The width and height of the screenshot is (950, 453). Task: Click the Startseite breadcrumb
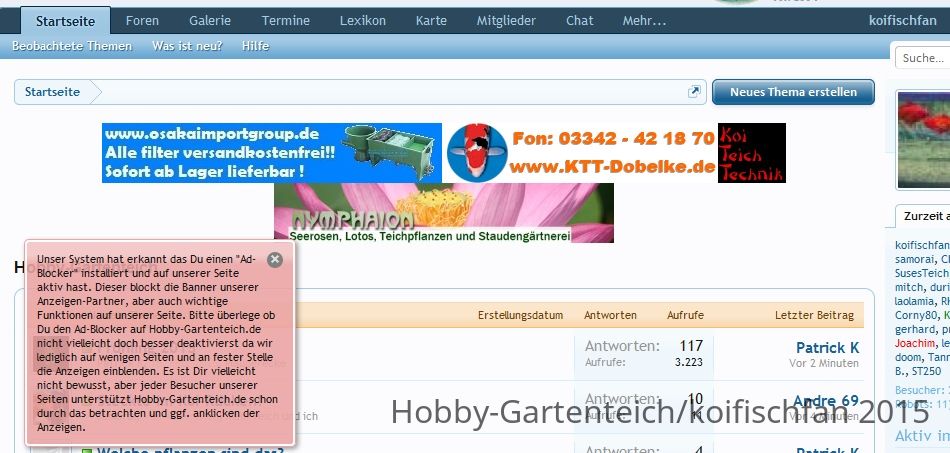(52, 92)
